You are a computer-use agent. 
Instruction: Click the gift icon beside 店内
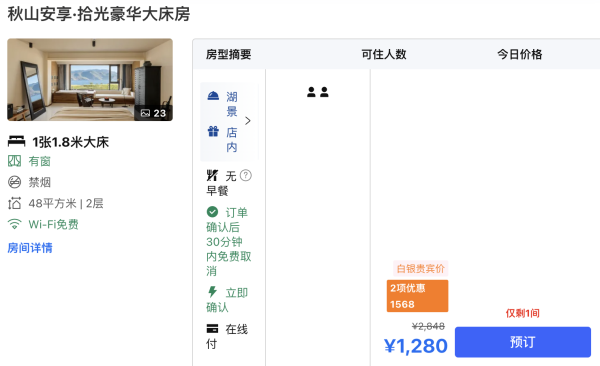tap(213, 132)
